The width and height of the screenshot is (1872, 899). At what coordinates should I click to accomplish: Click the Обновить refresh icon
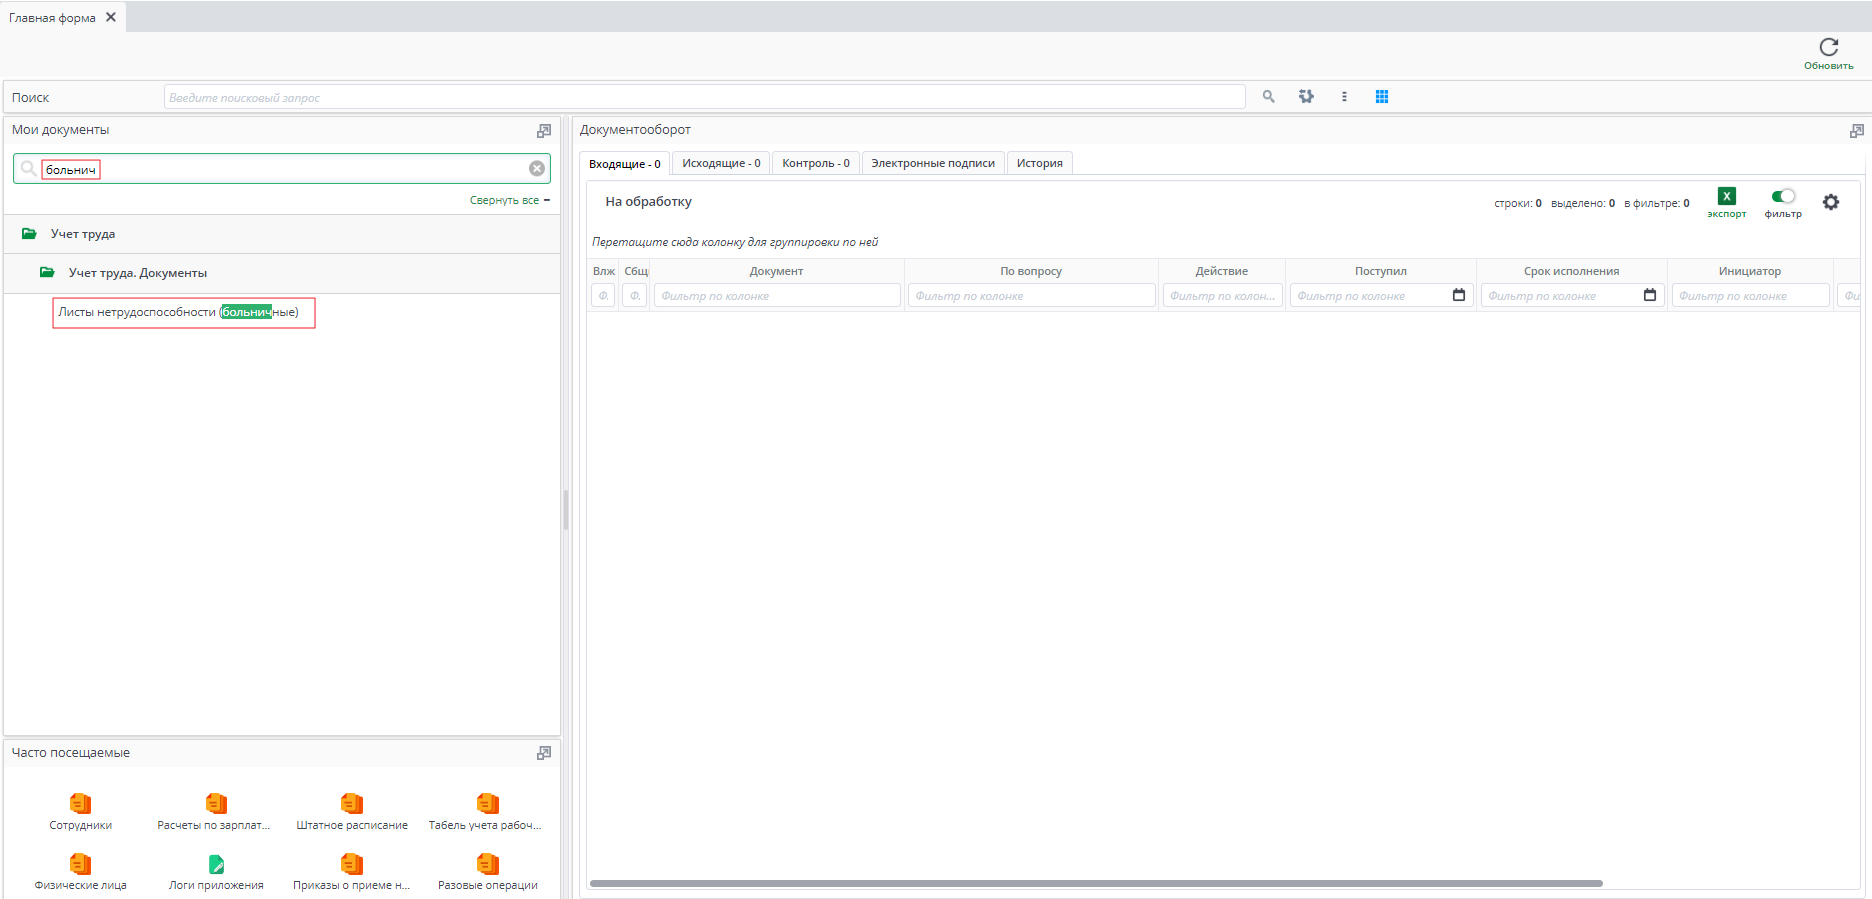[x=1828, y=48]
